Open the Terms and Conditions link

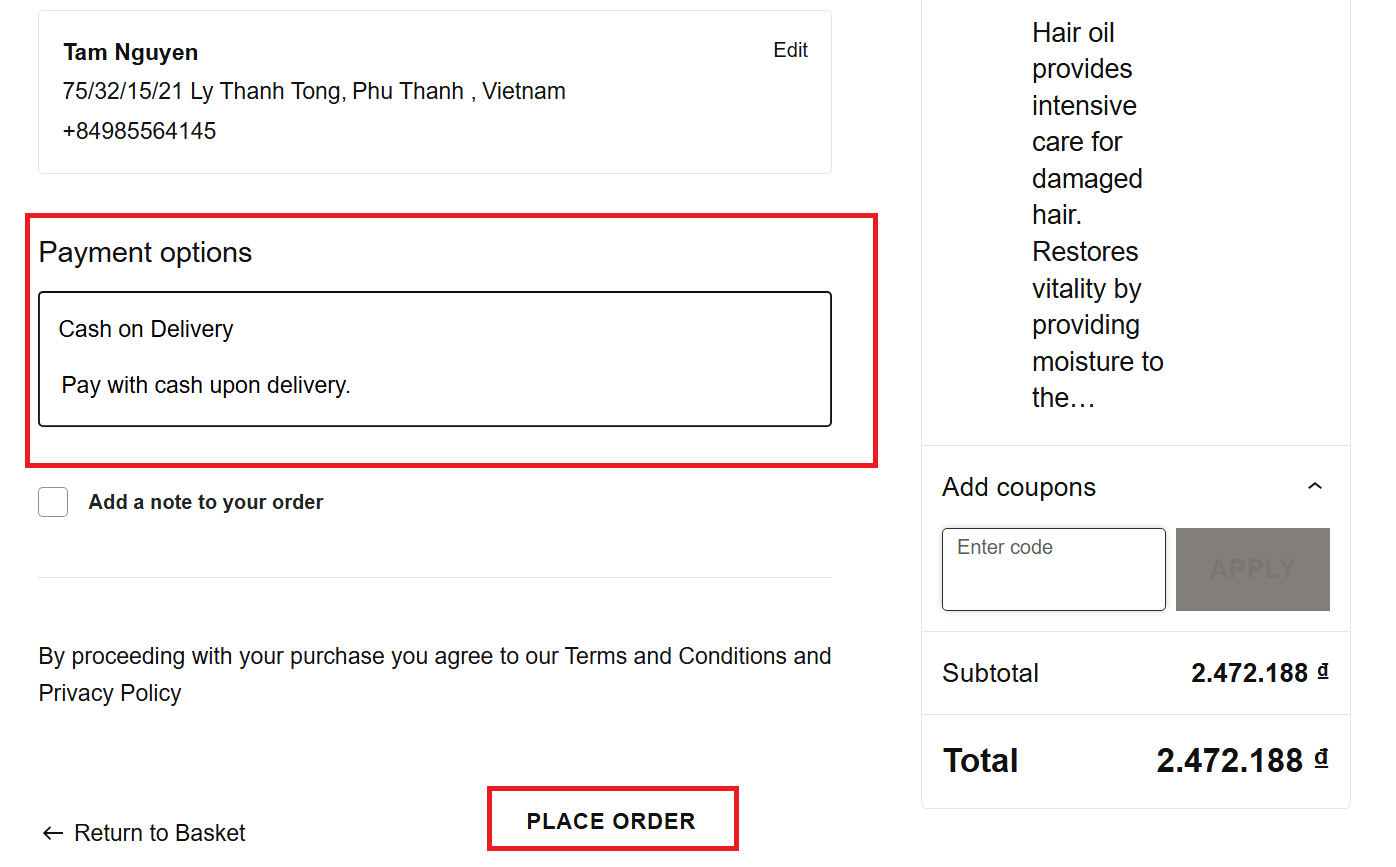(x=676, y=656)
